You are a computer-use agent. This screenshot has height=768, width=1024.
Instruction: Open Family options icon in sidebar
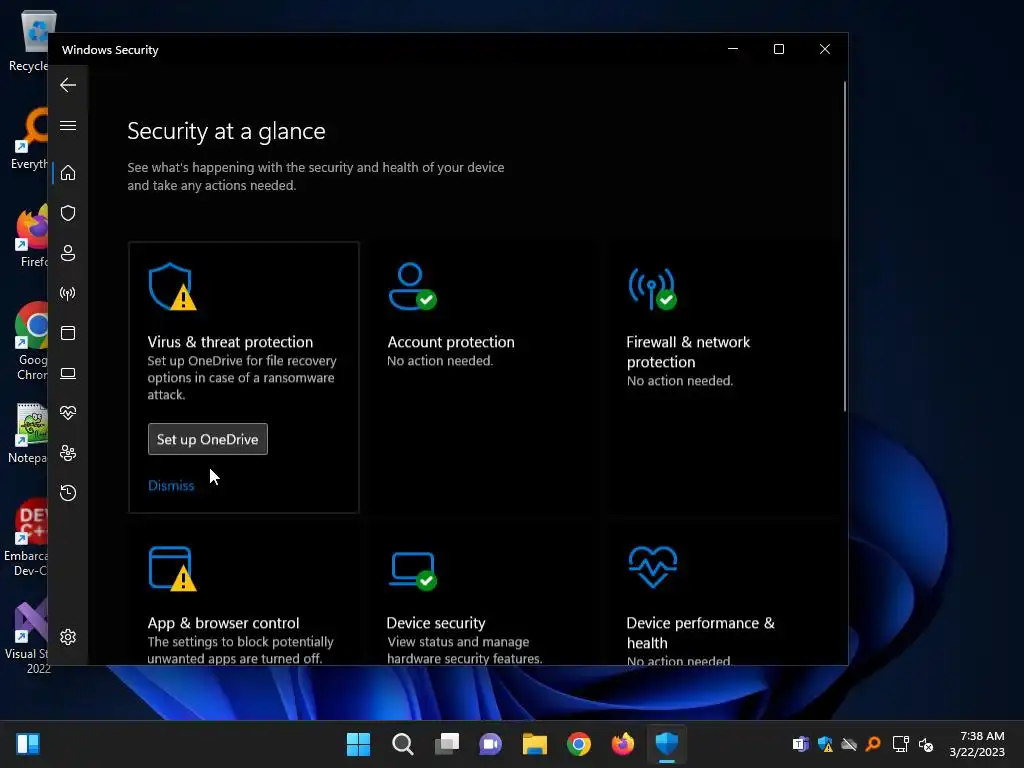pyautogui.click(x=68, y=453)
